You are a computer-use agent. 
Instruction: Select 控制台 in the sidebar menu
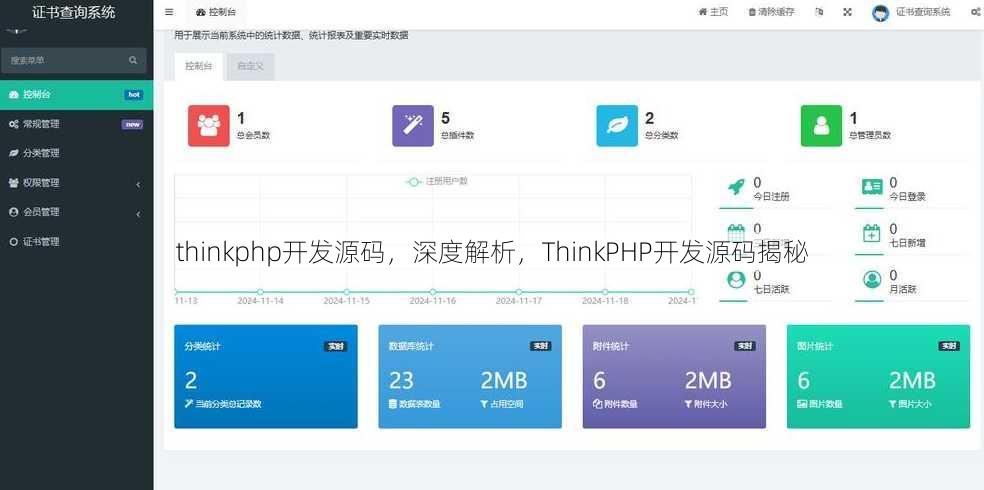pos(77,95)
